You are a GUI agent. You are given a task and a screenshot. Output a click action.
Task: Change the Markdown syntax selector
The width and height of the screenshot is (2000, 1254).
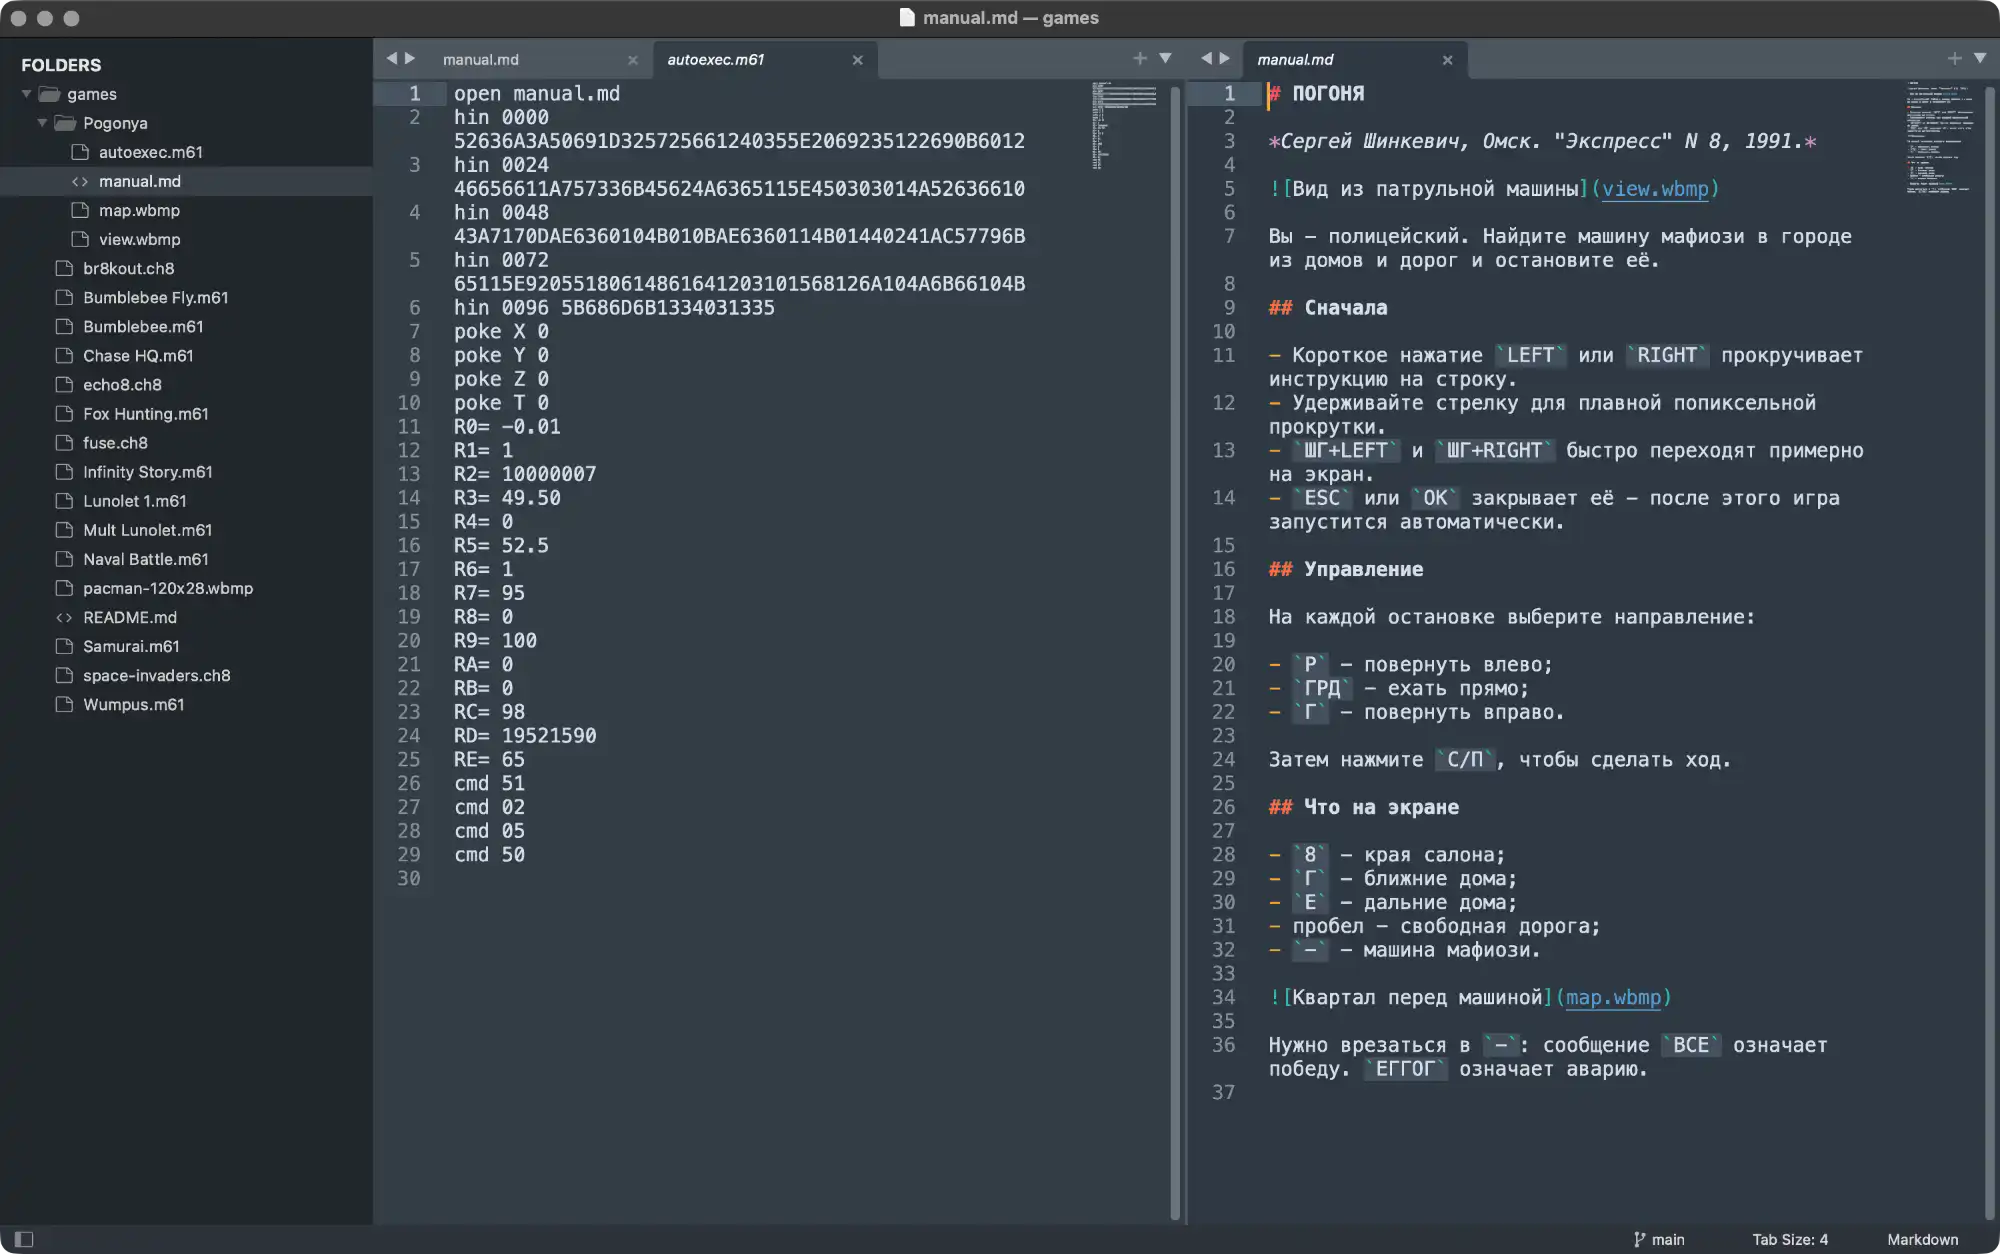coord(1922,1239)
